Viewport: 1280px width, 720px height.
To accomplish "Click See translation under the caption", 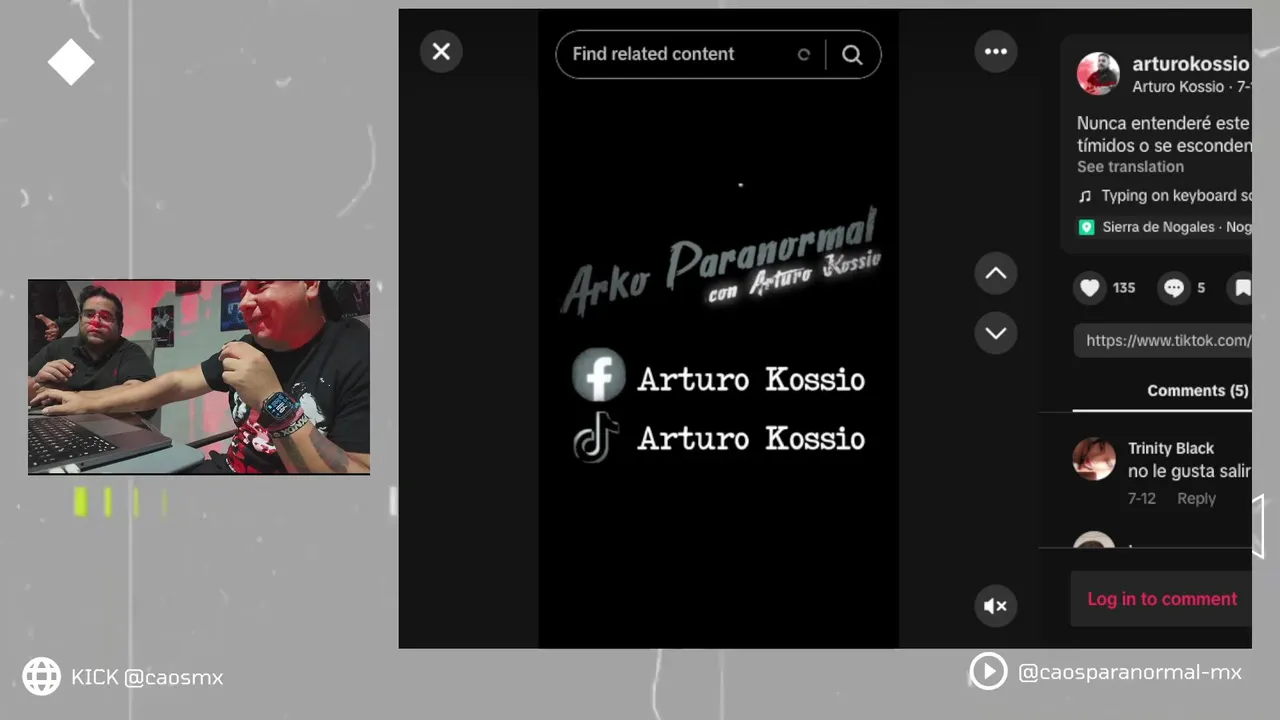I will 1130,167.
